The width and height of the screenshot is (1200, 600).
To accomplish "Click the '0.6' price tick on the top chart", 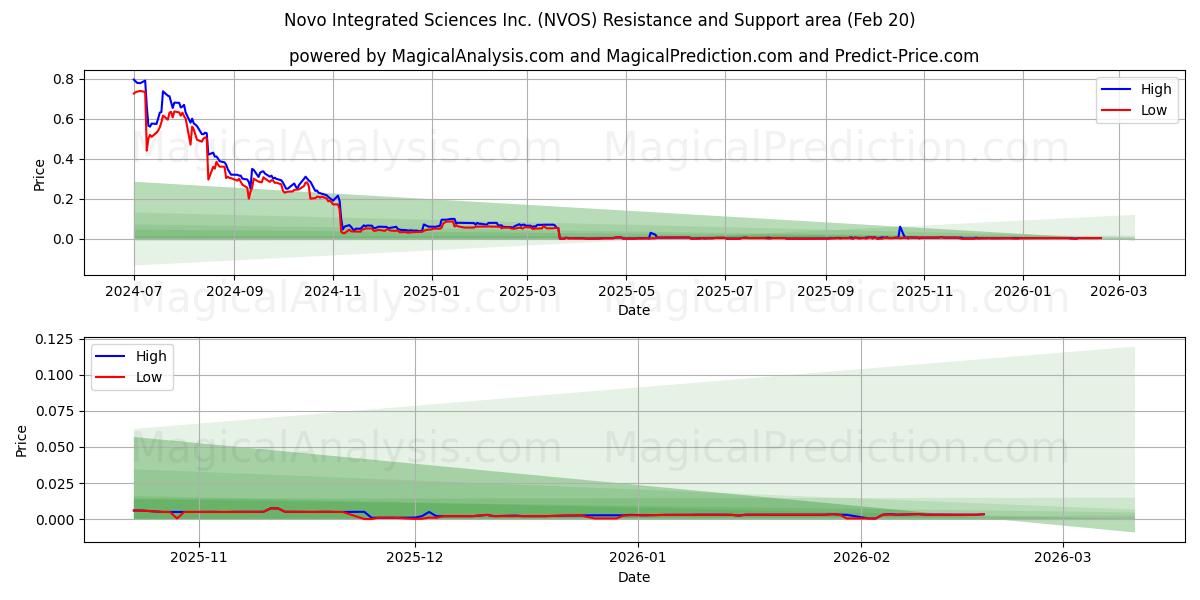I will pos(65,119).
